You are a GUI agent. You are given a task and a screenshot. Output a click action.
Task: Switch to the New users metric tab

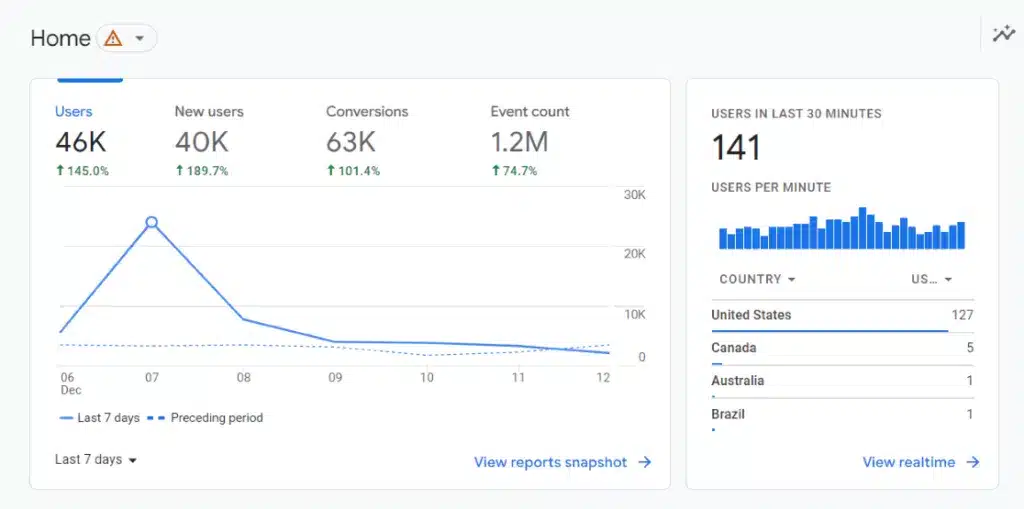pyautogui.click(x=208, y=140)
